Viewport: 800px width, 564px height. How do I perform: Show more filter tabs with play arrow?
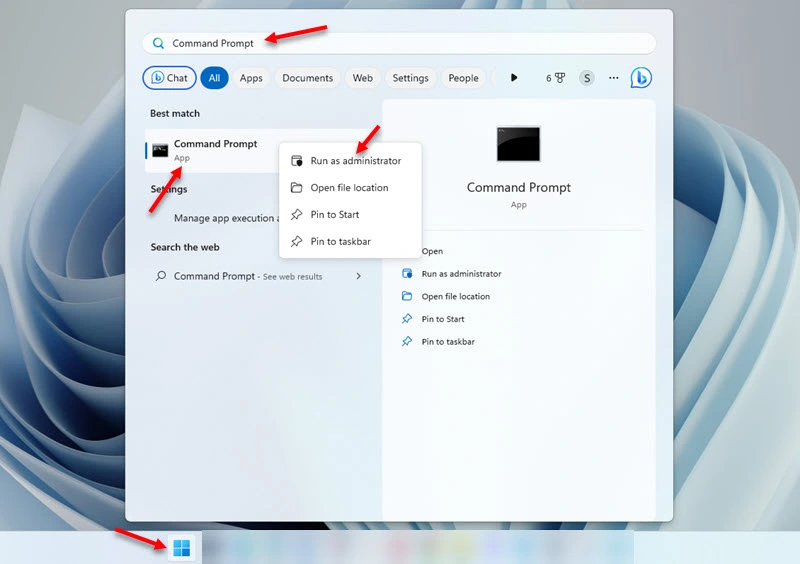514,78
